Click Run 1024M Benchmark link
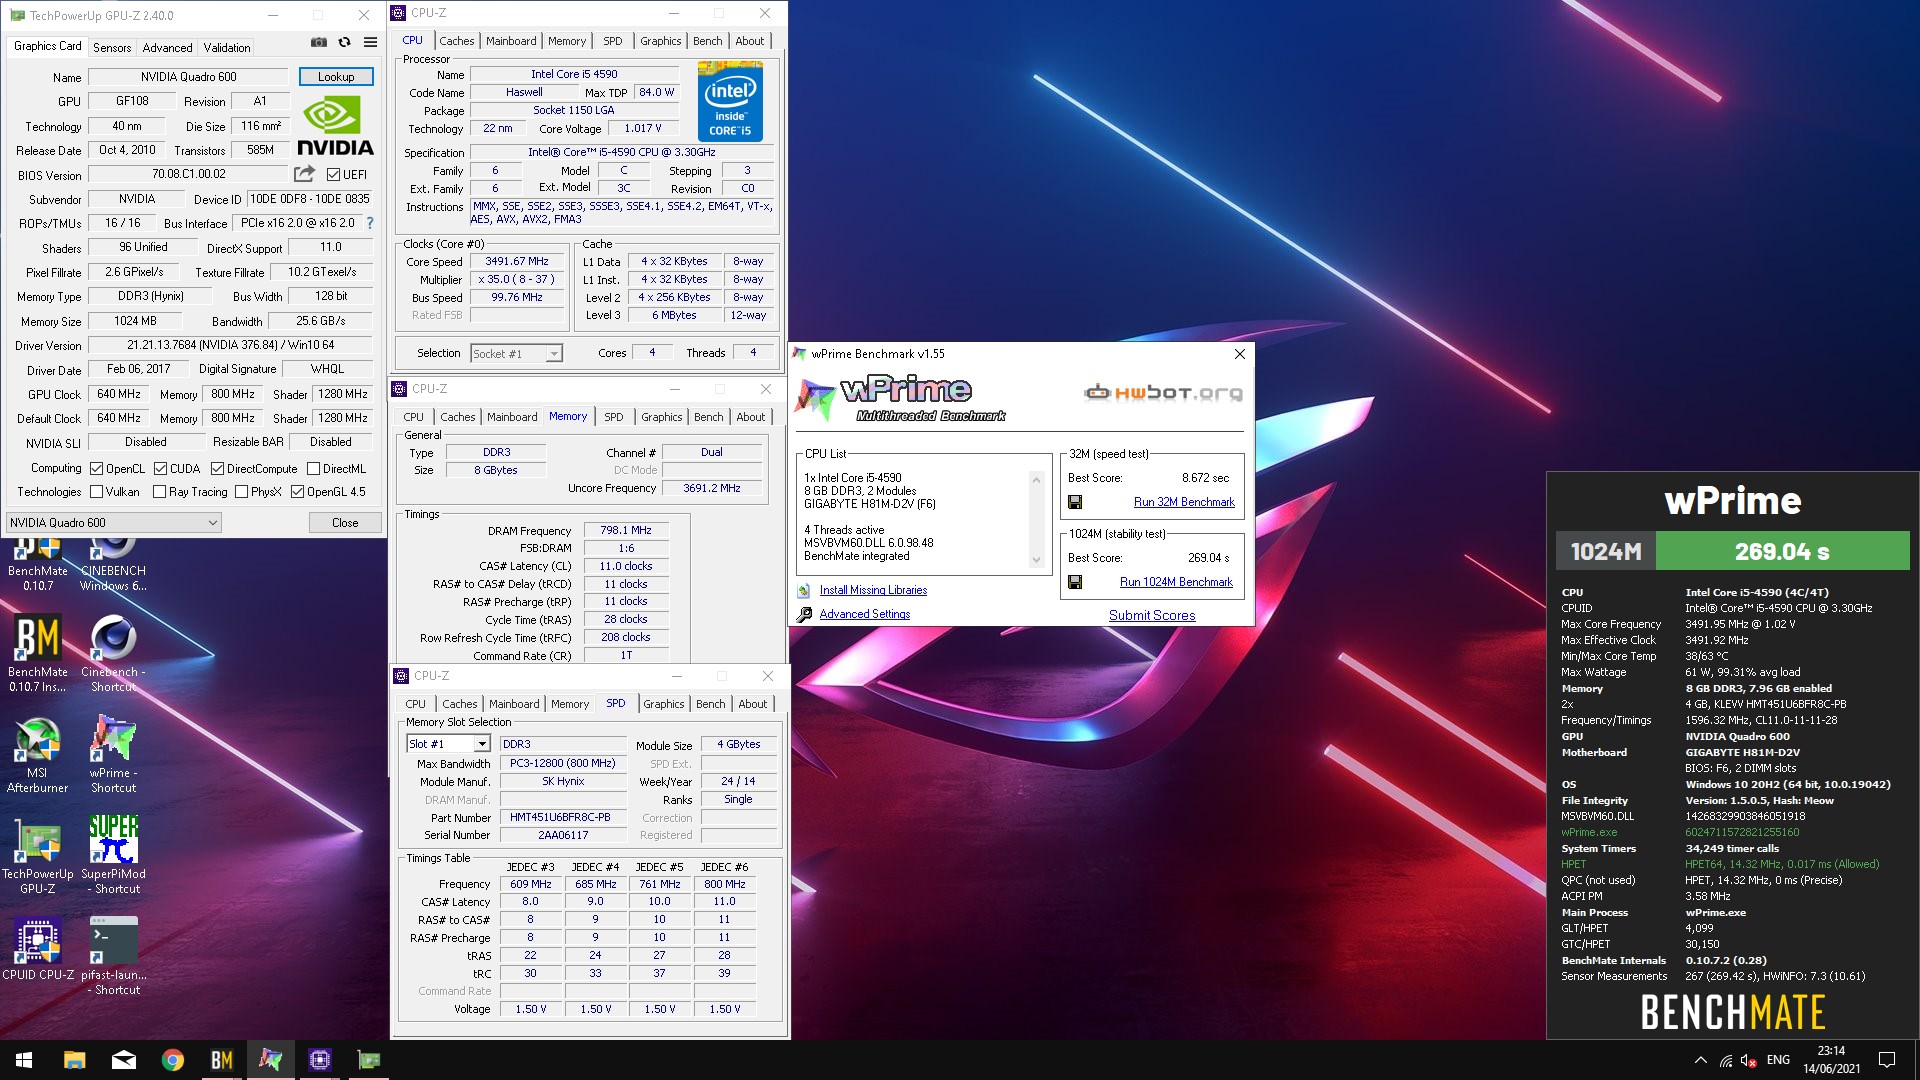The width and height of the screenshot is (1920, 1080). pyautogui.click(x=1176, y=582)
